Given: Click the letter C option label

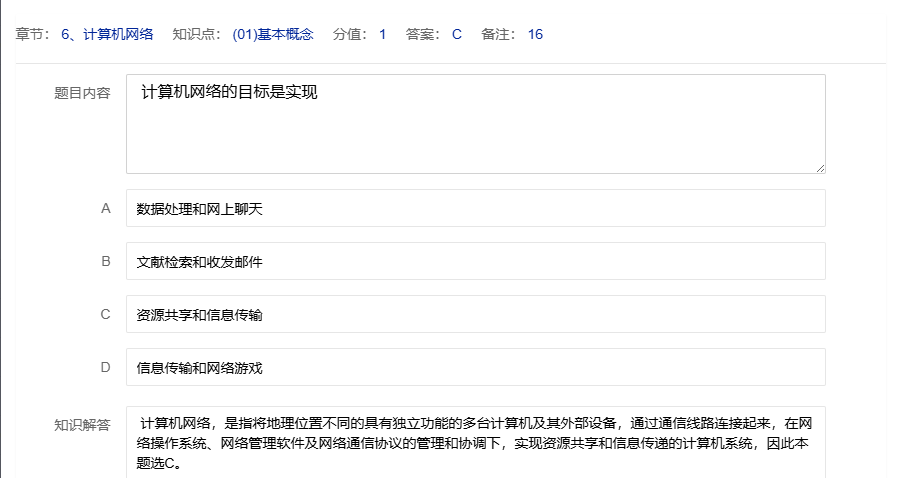Looking at the screenshot, I should [105, 315].
